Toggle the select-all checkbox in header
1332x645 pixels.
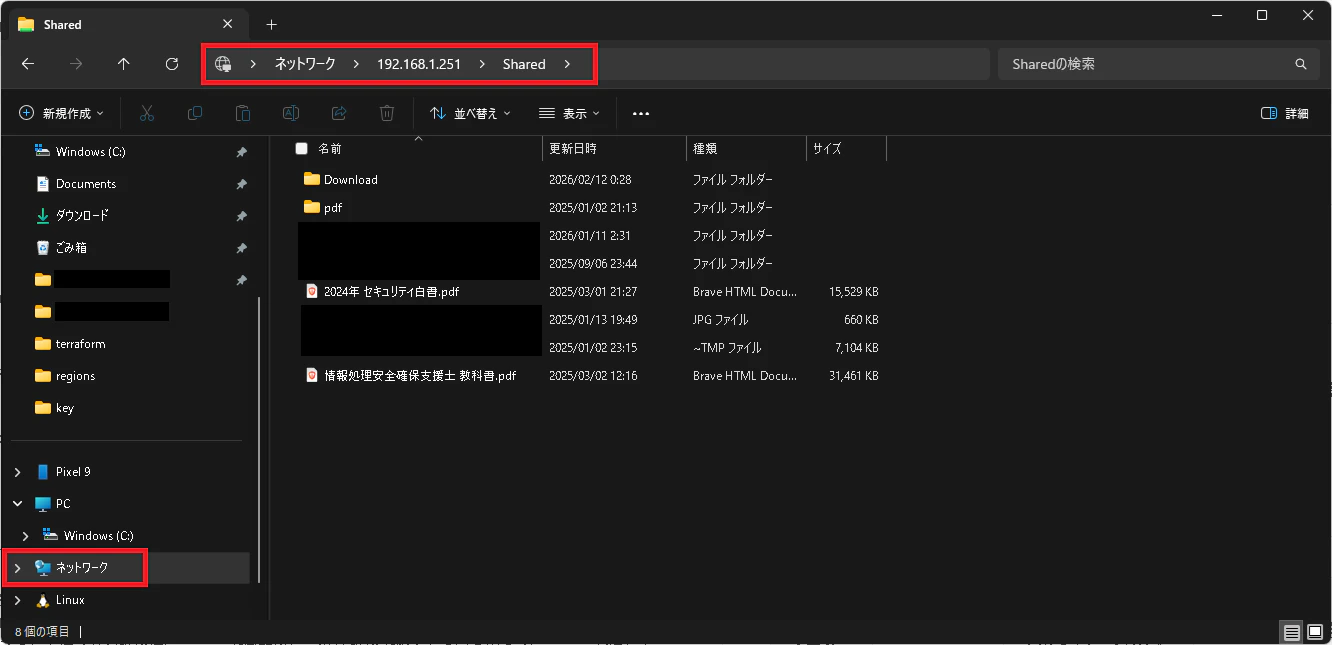click(x=301, y=148)
